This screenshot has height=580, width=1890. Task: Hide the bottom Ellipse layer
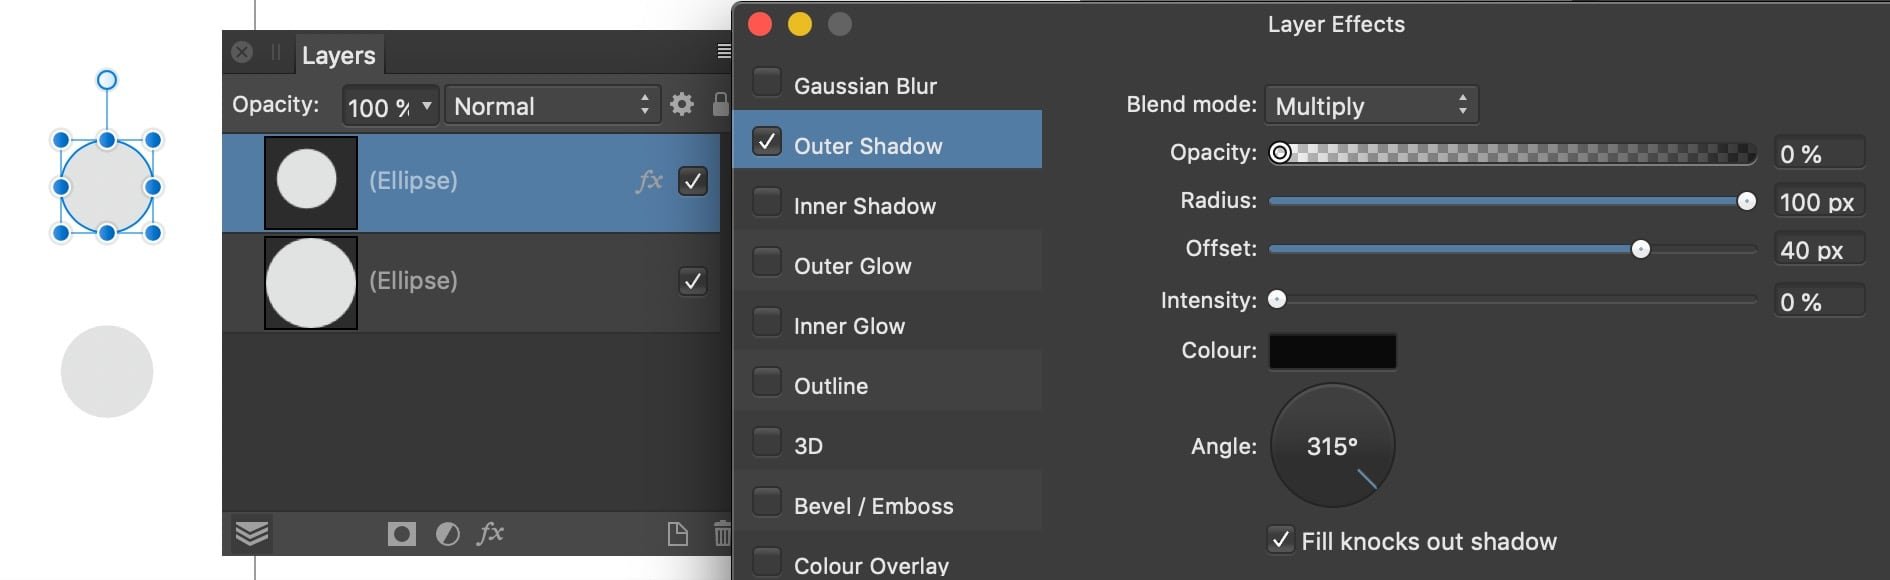pyautogui.click(x=693, y=281)
